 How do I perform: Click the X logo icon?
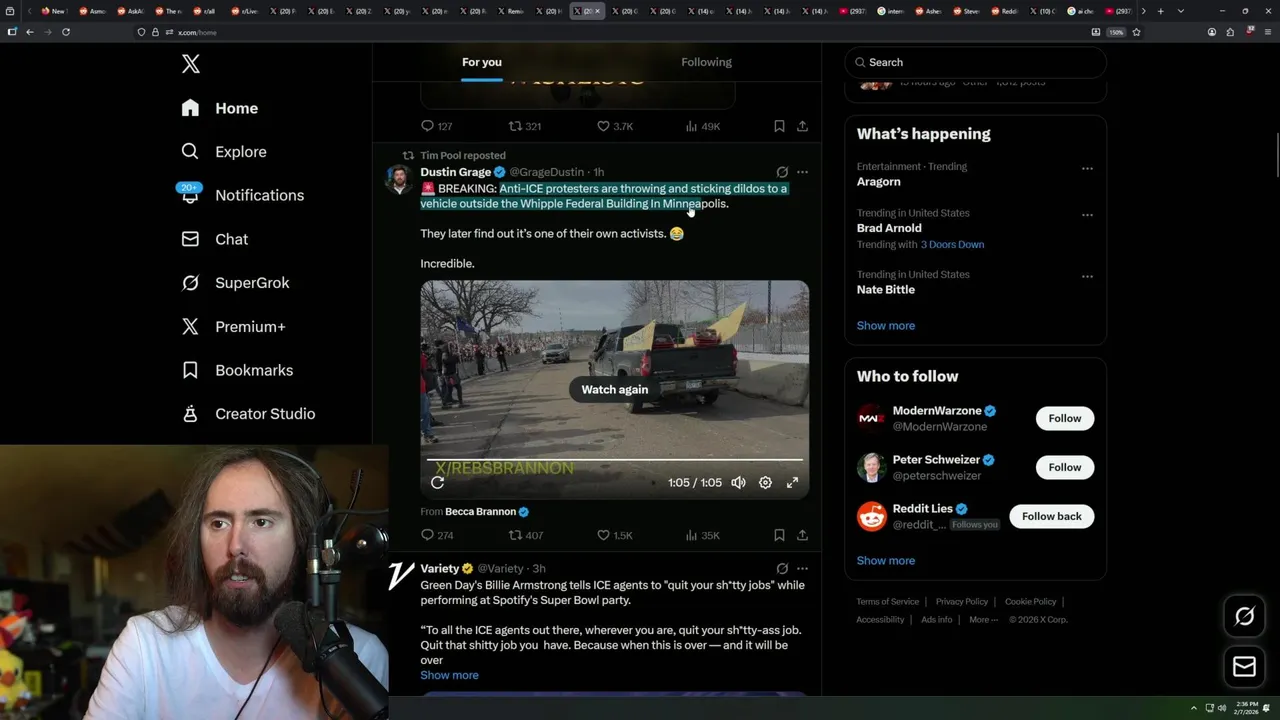click(191, 64)
